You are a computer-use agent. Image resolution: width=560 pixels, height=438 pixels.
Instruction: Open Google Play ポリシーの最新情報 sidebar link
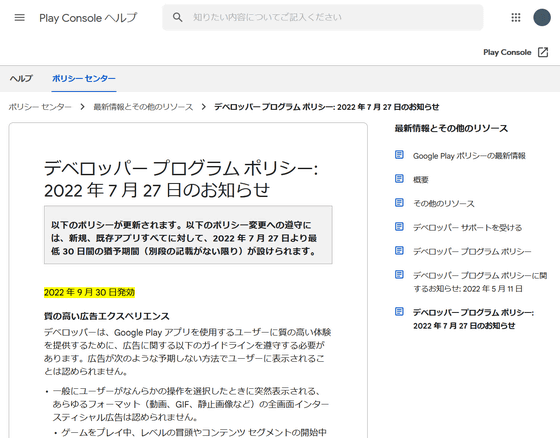pos(469,156)
